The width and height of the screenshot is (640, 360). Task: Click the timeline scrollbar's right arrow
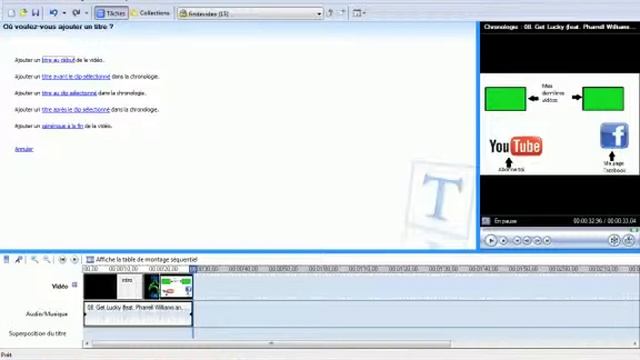(636, 344)
